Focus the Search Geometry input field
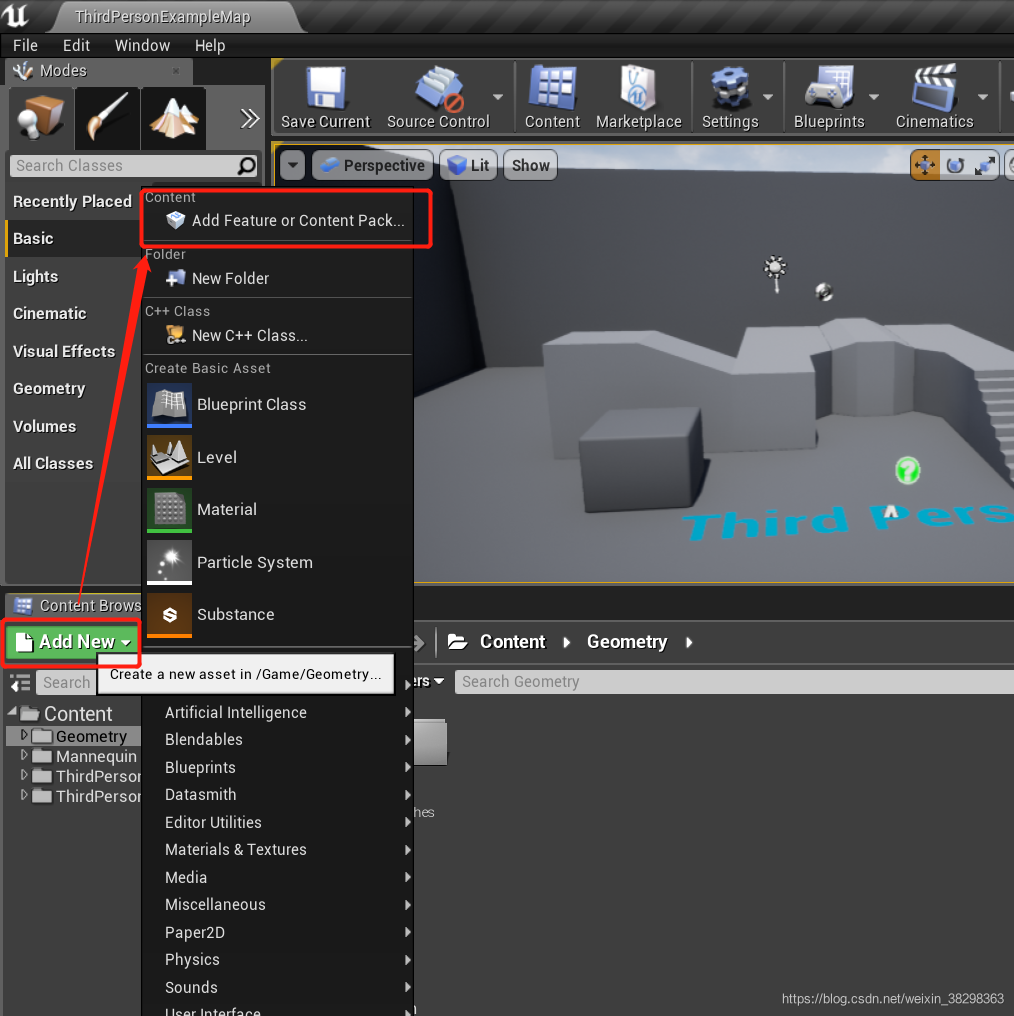1014x1016 pixels. (x=734, y=682)
